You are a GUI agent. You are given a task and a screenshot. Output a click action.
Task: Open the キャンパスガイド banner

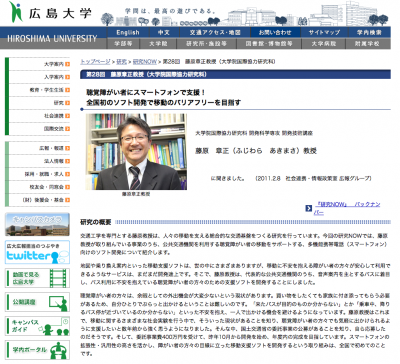point(37,326)
